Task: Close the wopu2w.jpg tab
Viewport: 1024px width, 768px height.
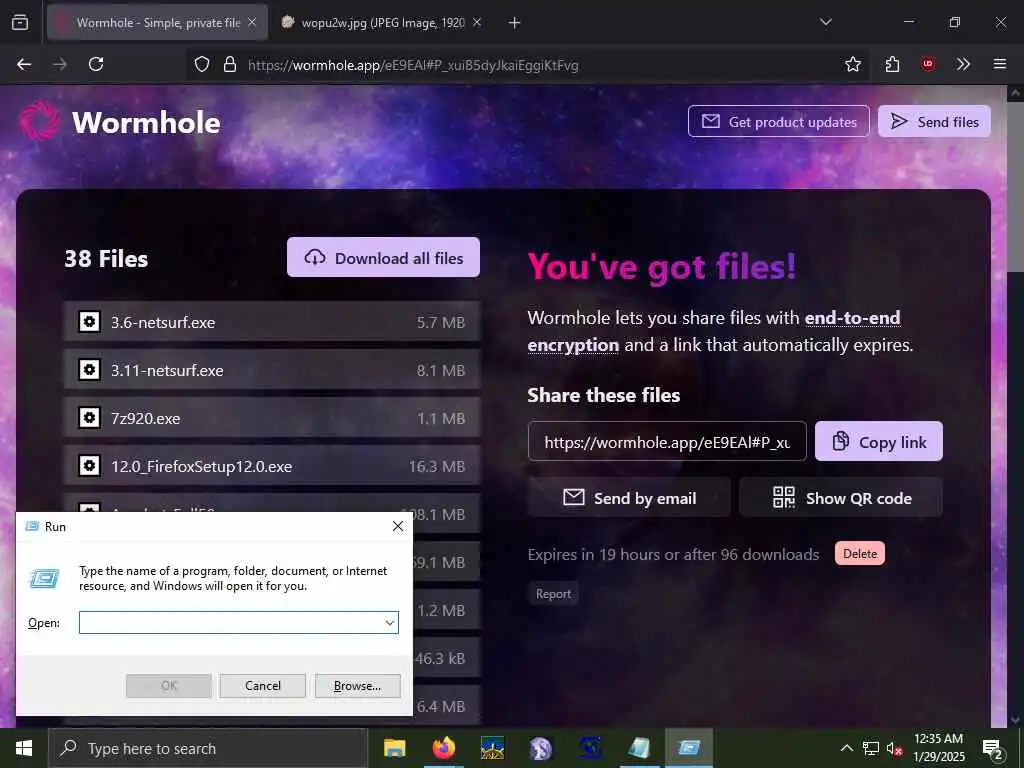Action: tap(477, 23)
